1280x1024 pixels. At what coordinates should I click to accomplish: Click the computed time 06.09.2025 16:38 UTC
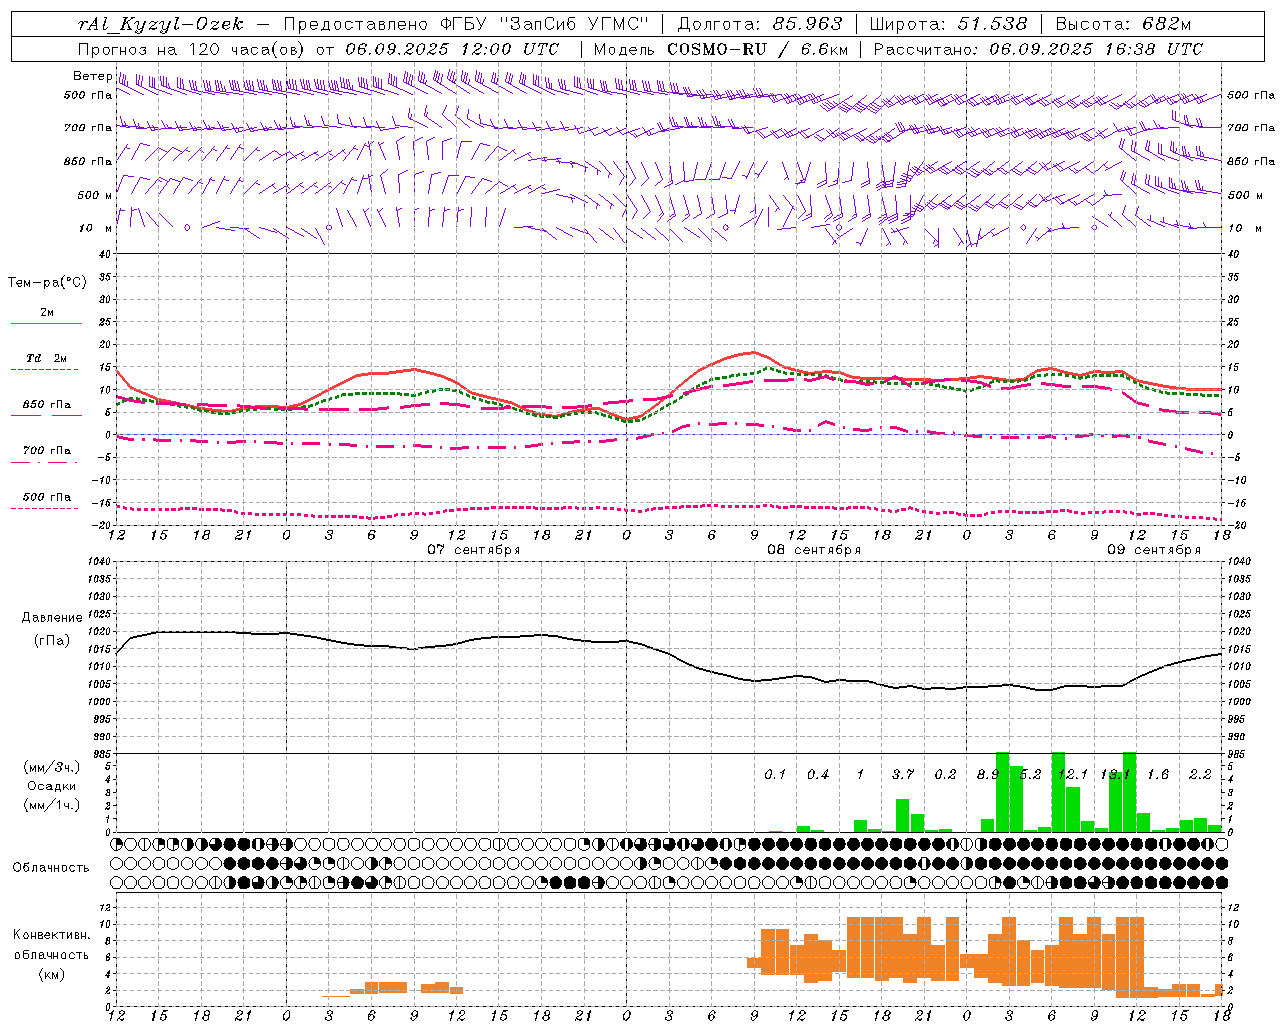coord(1096,49)
